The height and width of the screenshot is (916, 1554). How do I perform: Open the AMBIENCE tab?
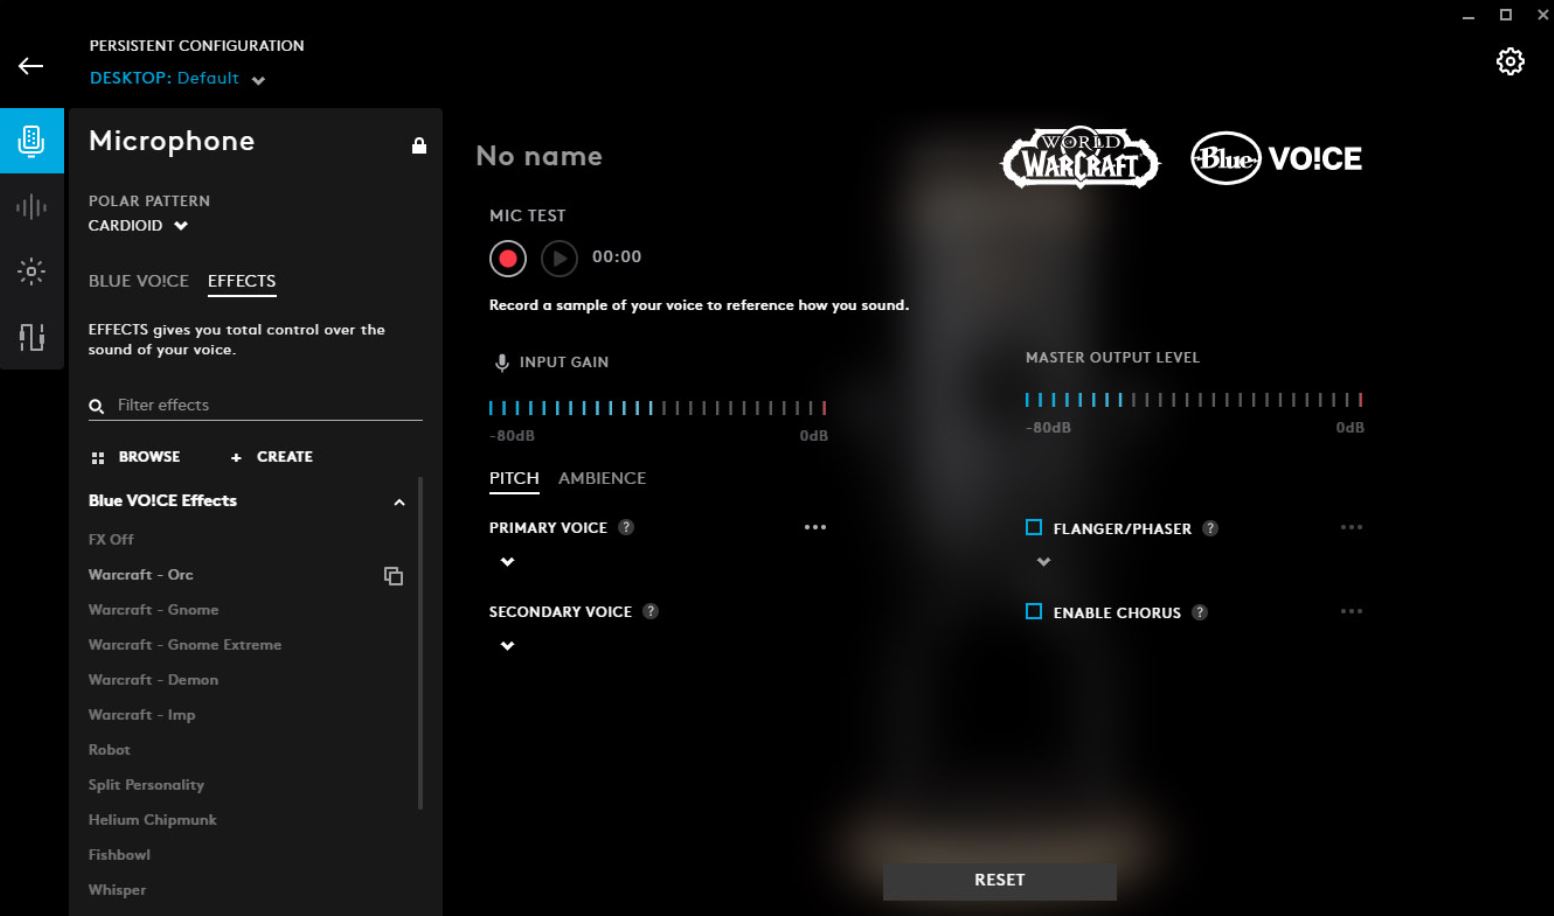point(602,479)
